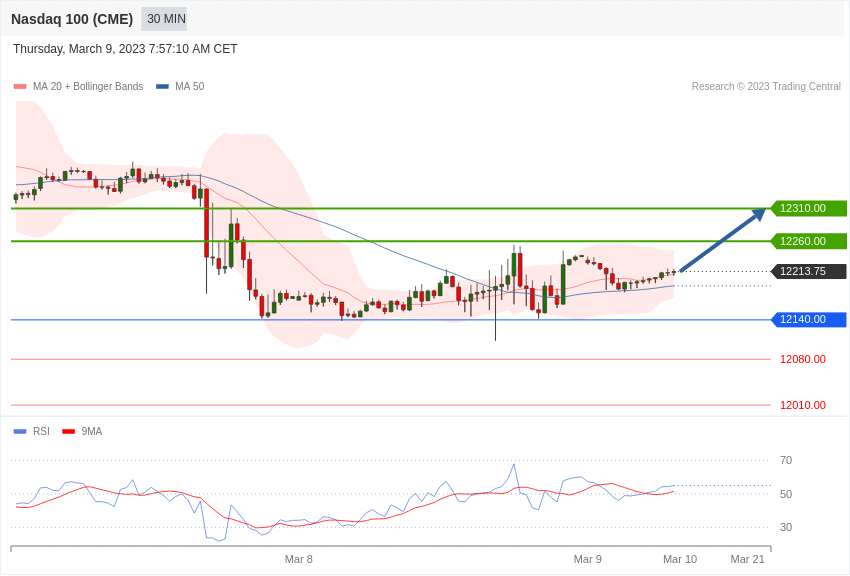Screen dimensions: 850x576
Task: Click the RSI legend swatch
Action: [x=20, y=432]
